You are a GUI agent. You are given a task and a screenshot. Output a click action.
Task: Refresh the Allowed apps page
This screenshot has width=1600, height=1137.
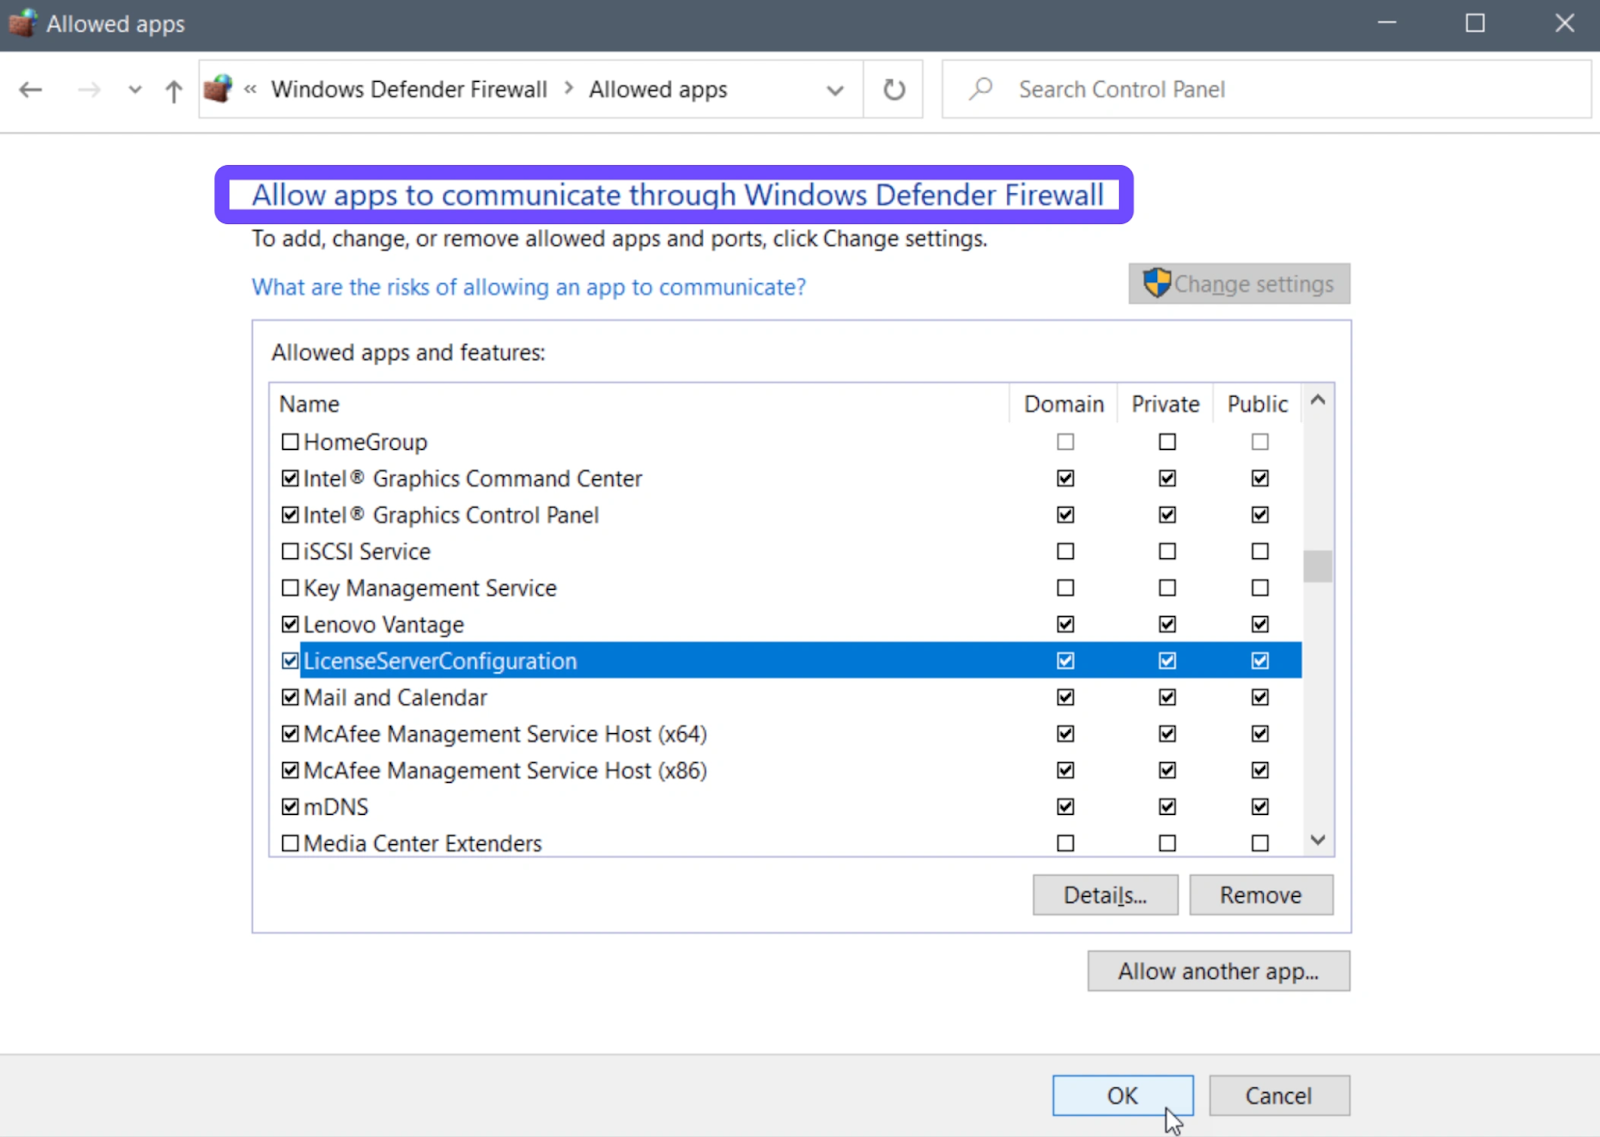[894, 90]
